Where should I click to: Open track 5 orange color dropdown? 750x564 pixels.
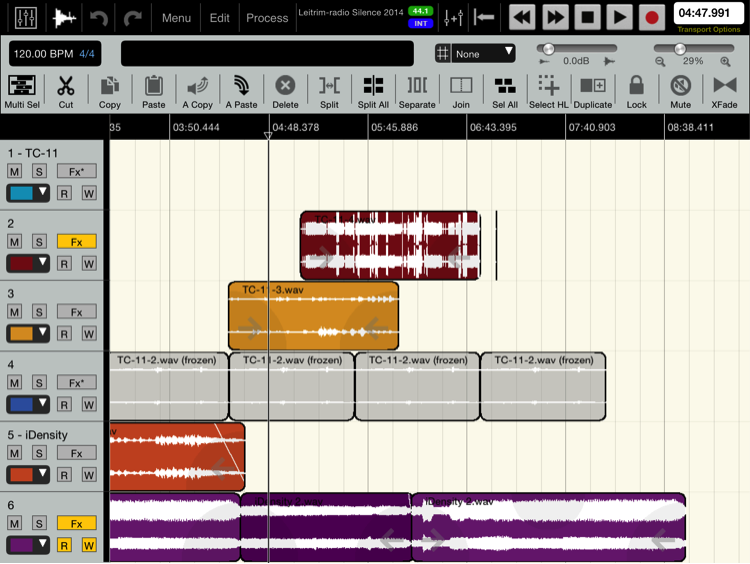point(28,475)
